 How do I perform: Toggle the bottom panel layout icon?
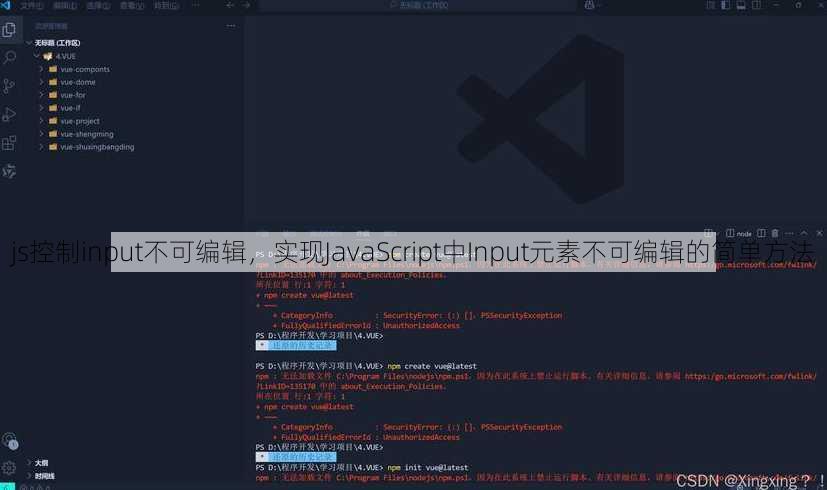pos(741,5)
